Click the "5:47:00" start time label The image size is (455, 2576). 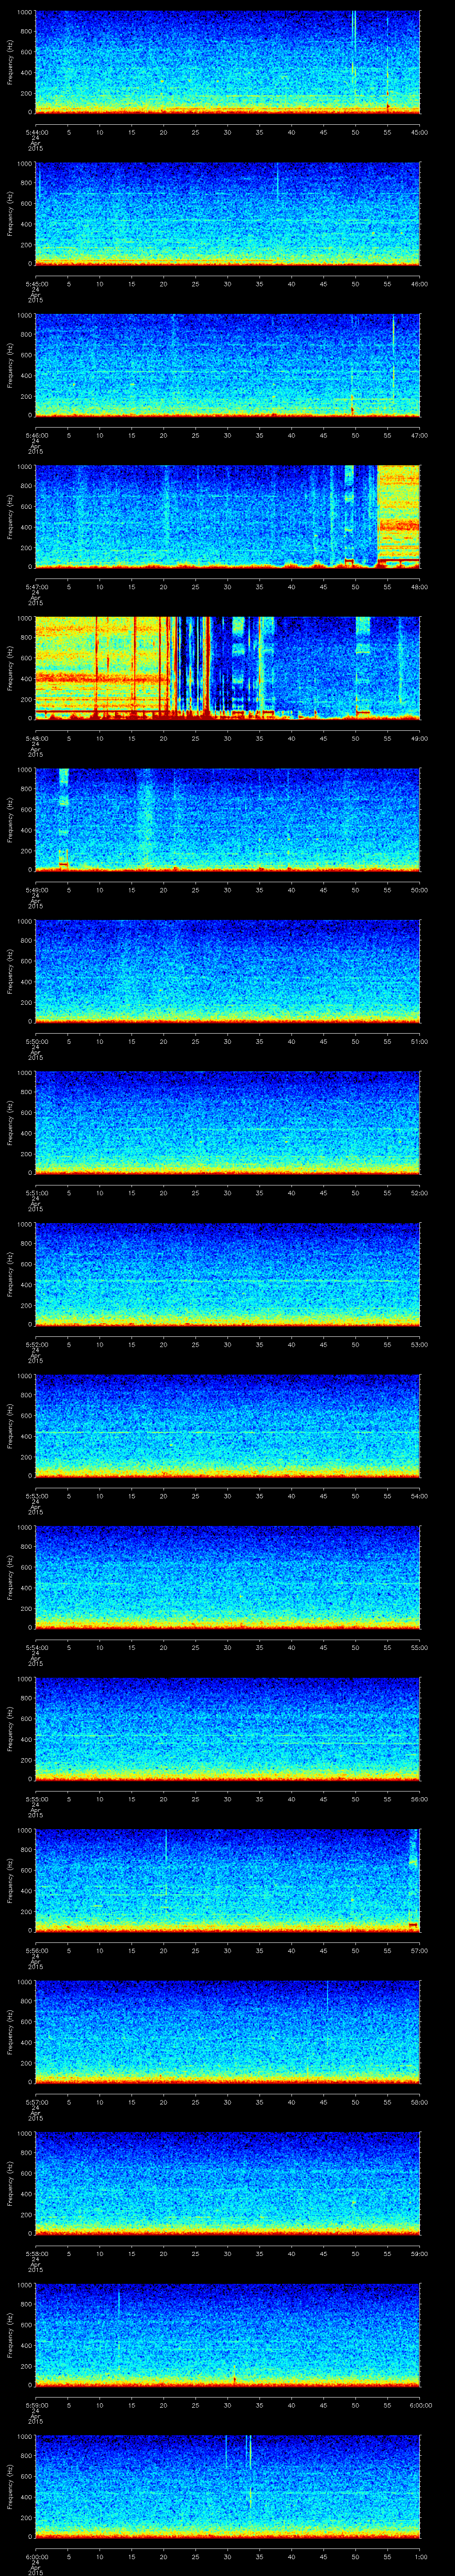click(35, 587)
